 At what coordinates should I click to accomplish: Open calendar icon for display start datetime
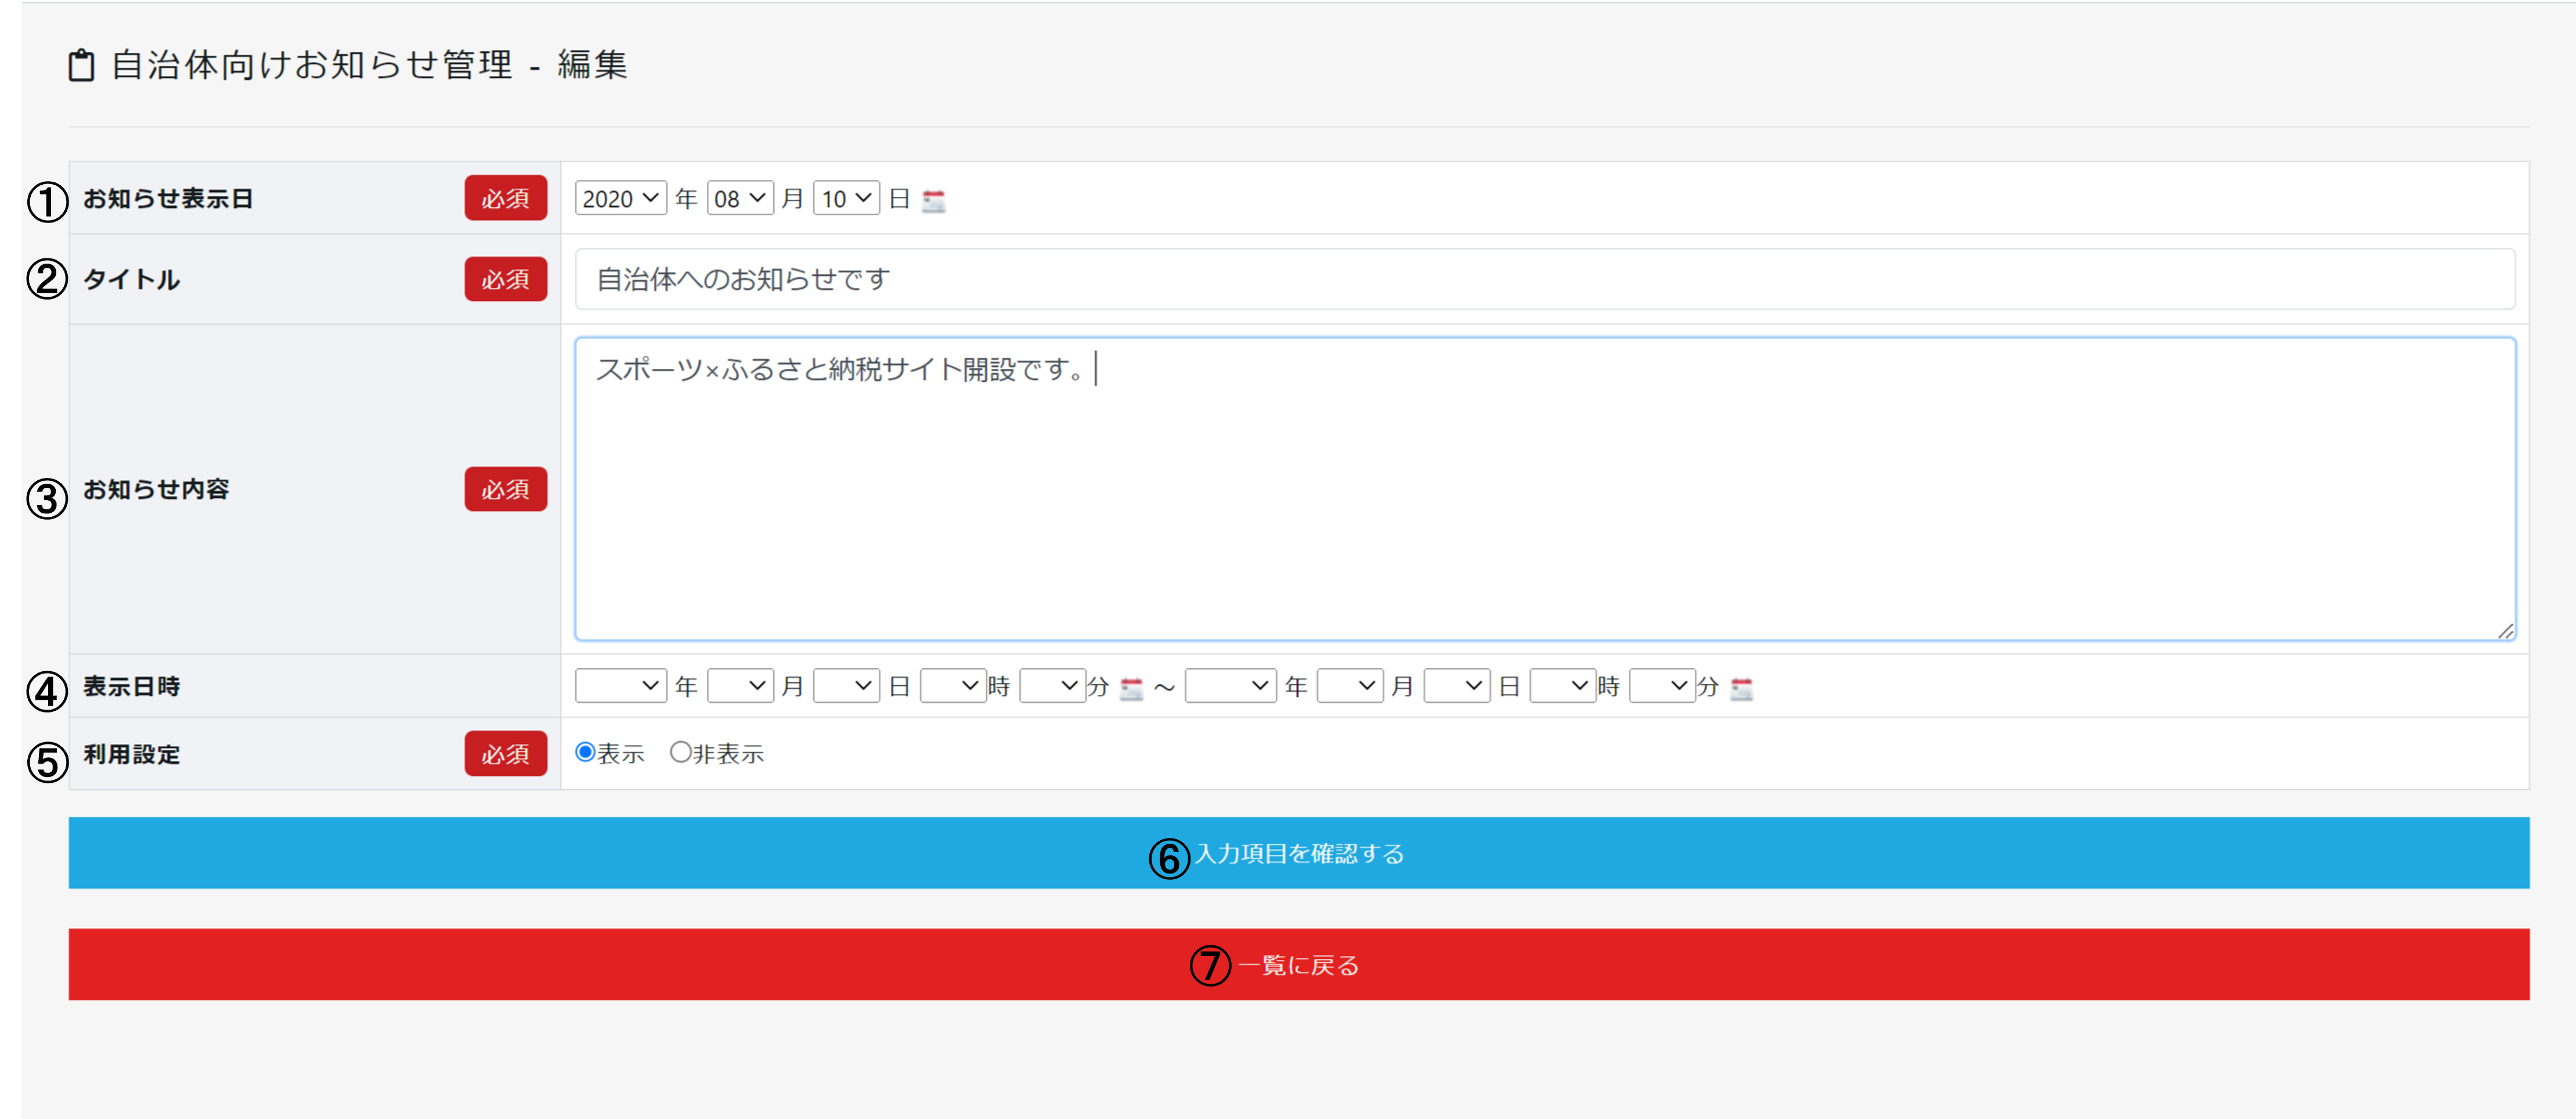[x=1131, y=688]
